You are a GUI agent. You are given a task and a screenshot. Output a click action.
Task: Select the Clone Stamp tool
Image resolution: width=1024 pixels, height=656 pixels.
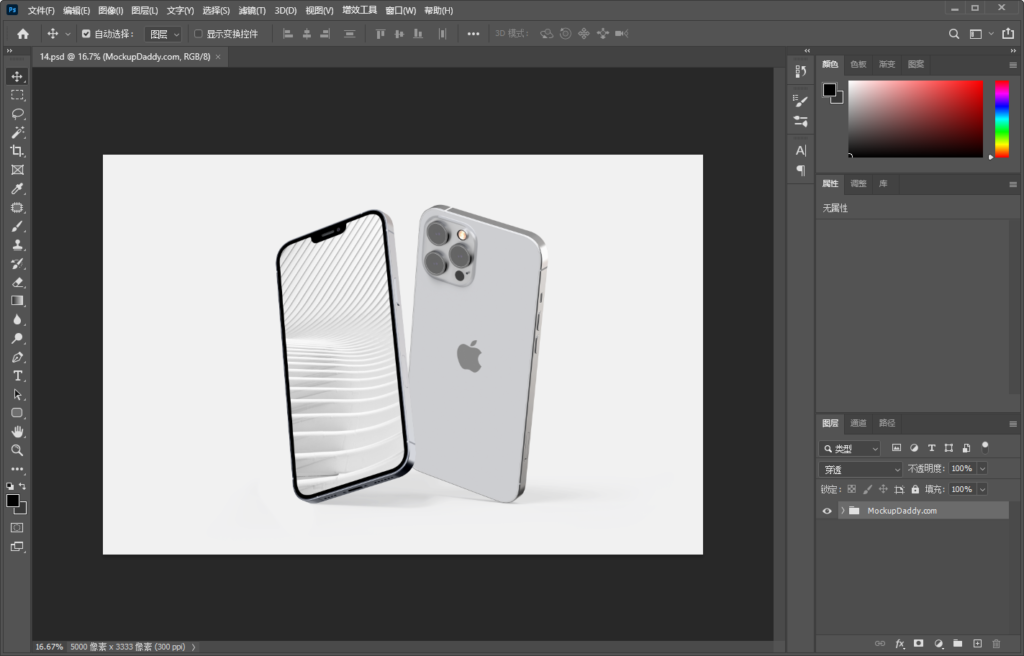point(17,245)
